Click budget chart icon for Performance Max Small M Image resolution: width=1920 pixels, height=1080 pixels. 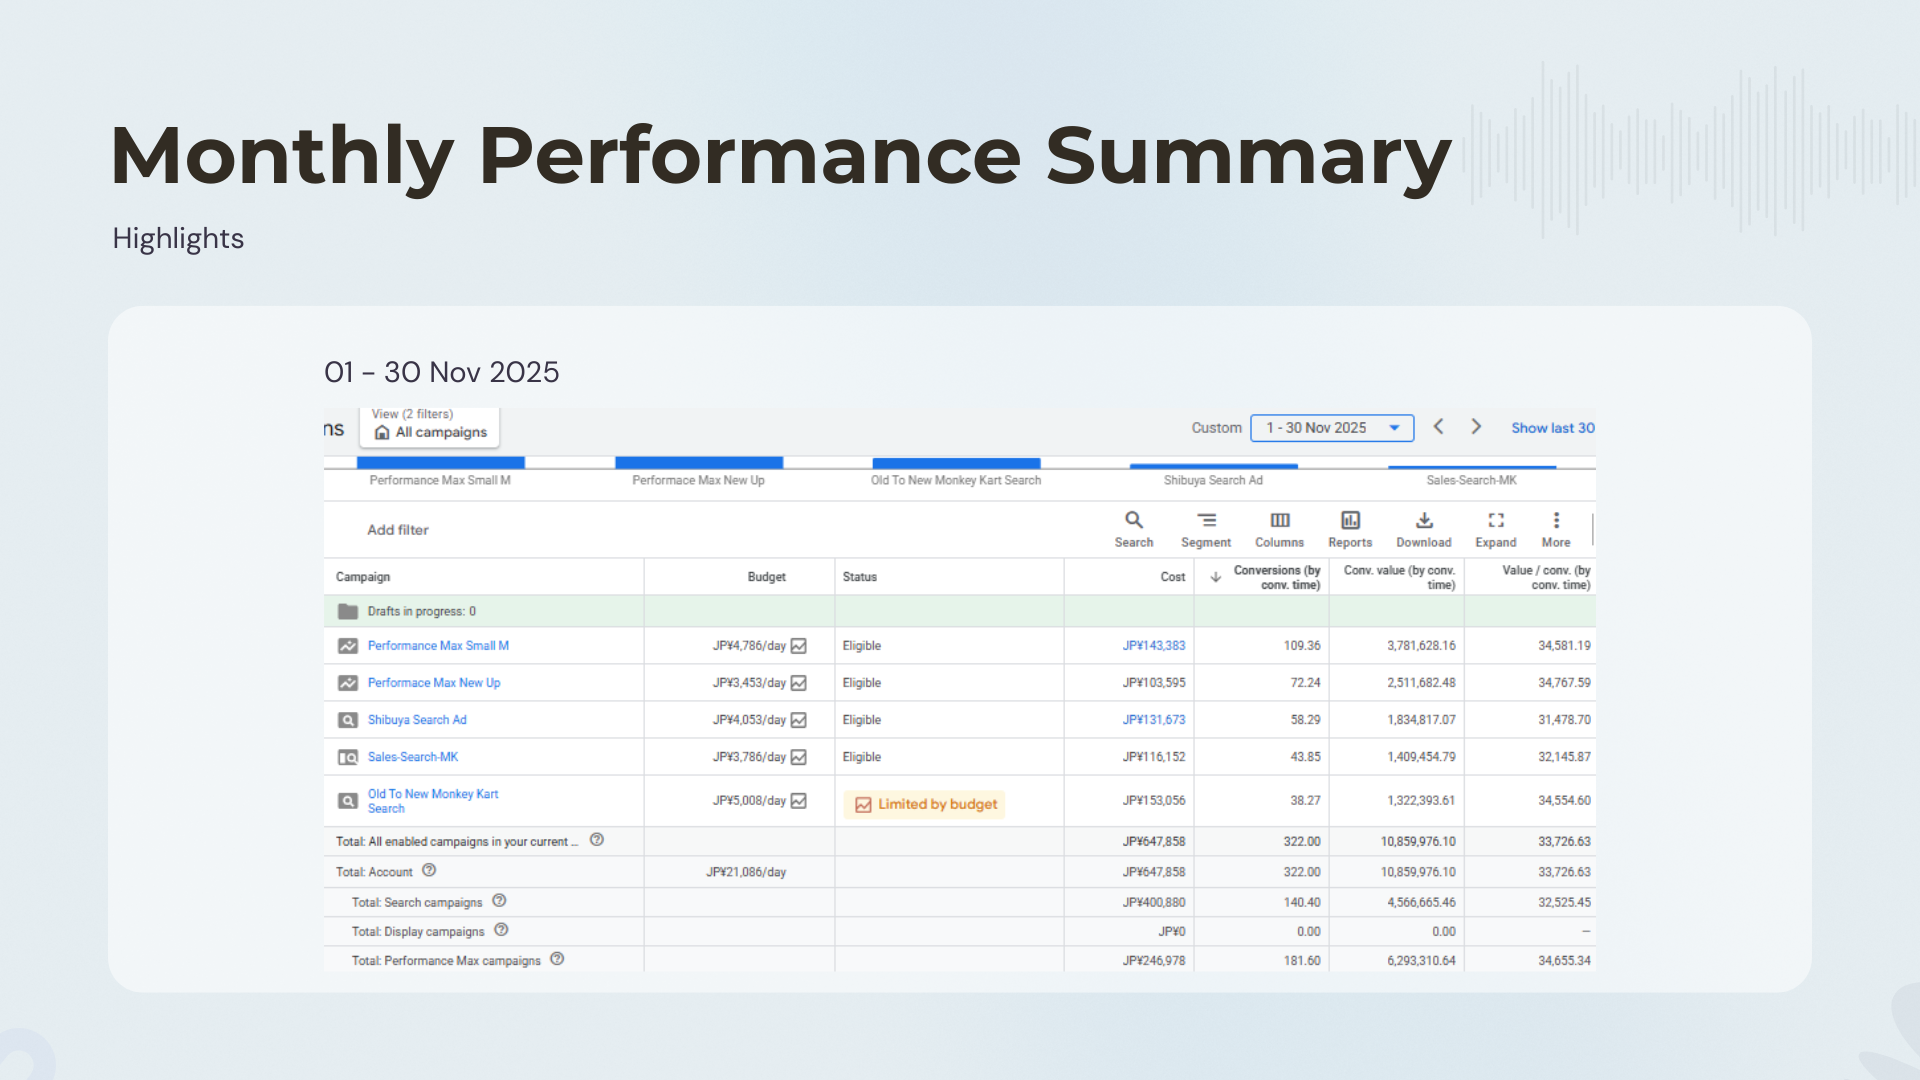click(x=798, y=646)
